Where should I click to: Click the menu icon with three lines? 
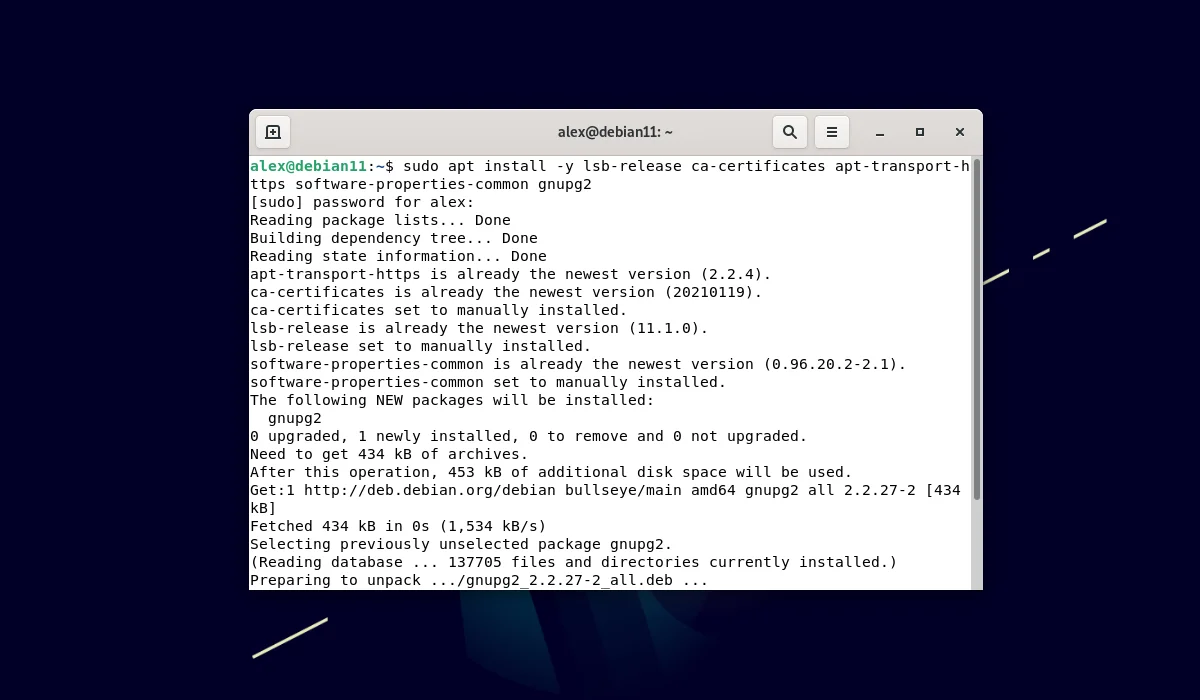[x=831, y=131]
